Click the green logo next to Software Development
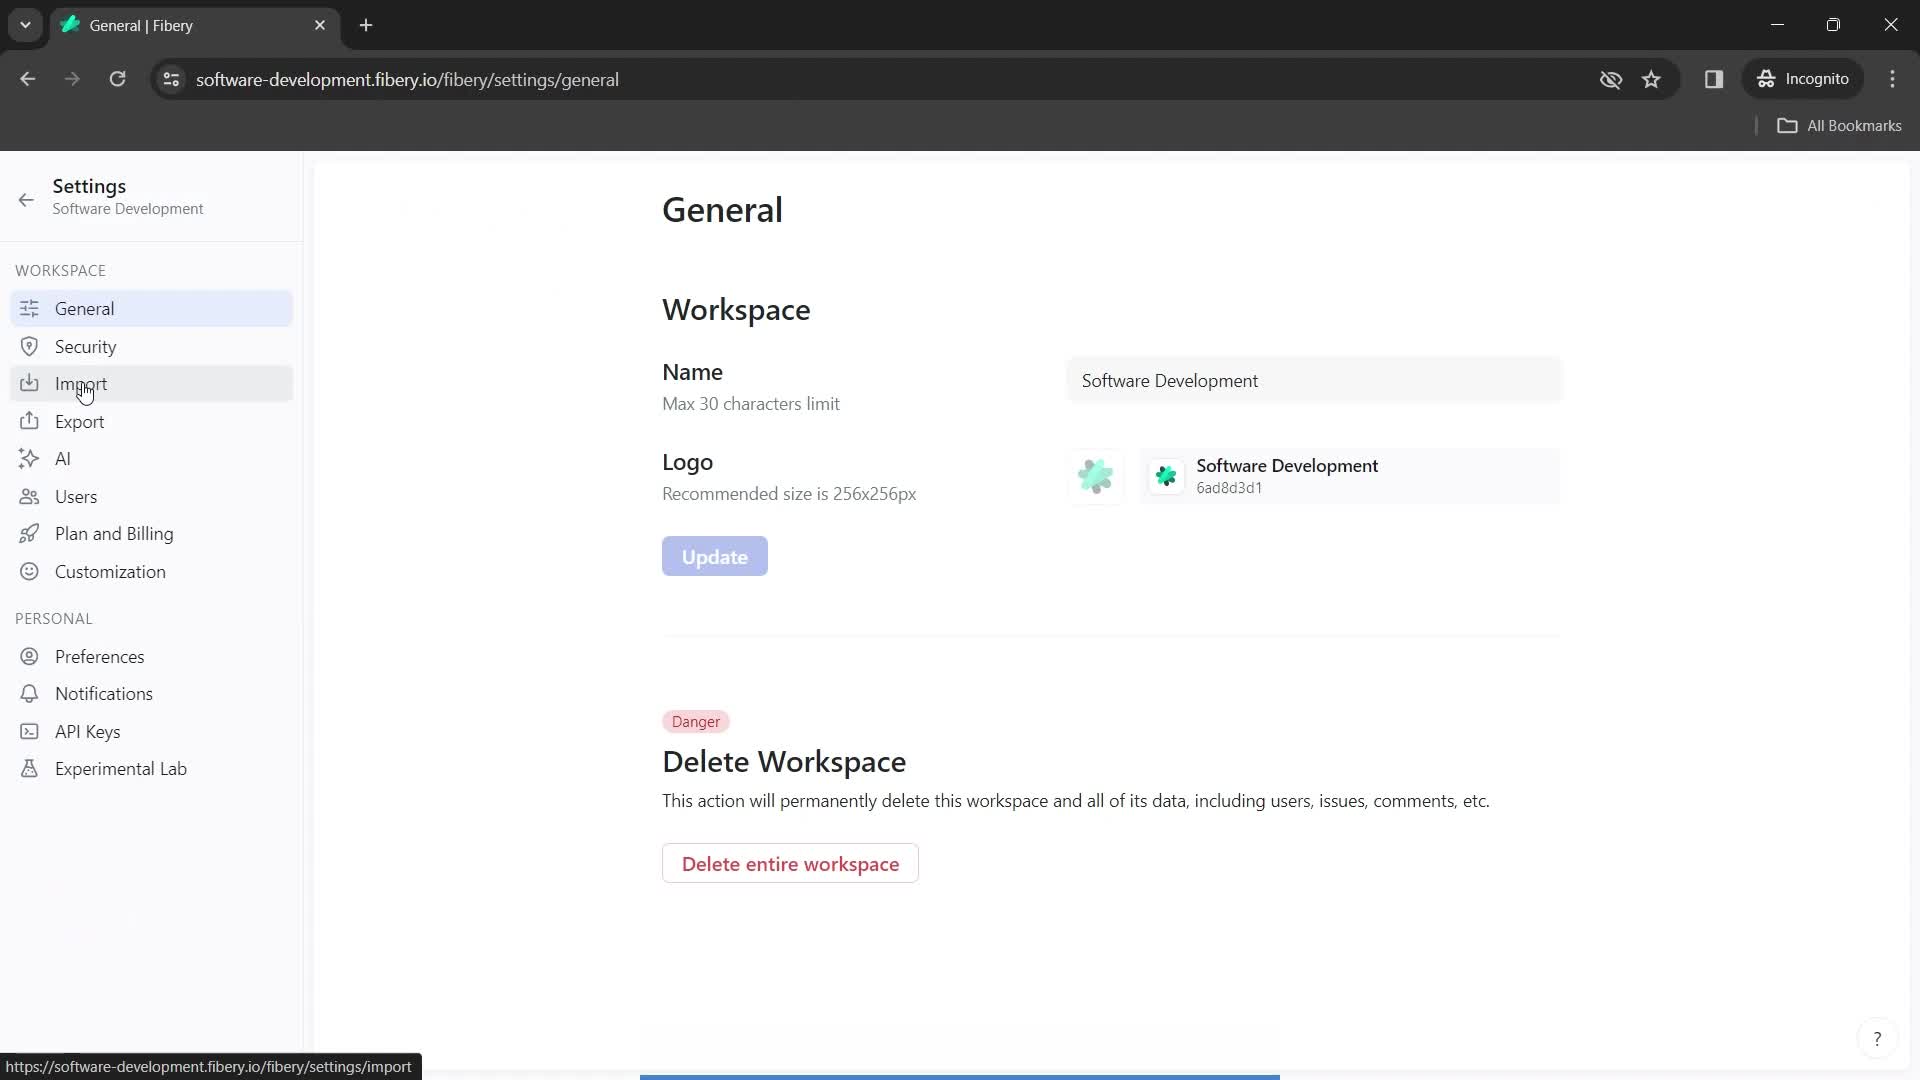 pos(1166,476)
